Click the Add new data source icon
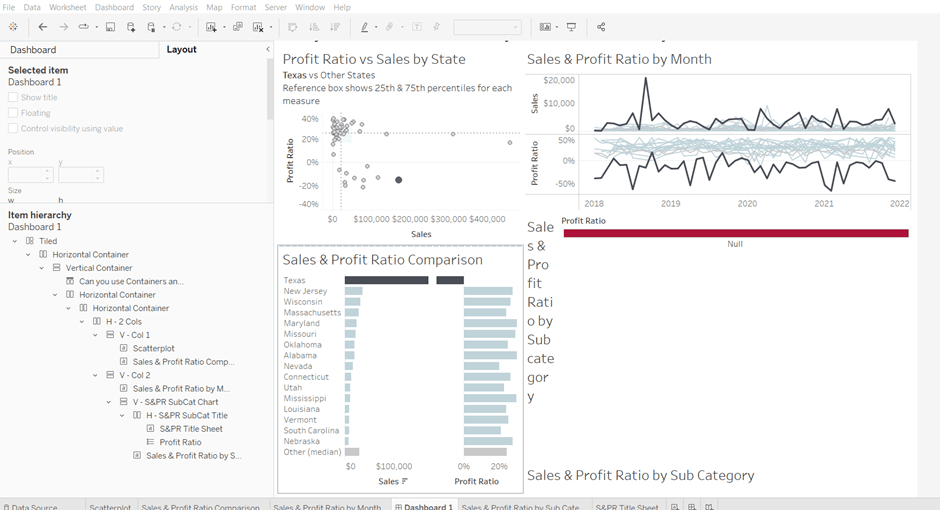Screen dimensions: 940x510 pyautogui.click(x=132, y=27)
